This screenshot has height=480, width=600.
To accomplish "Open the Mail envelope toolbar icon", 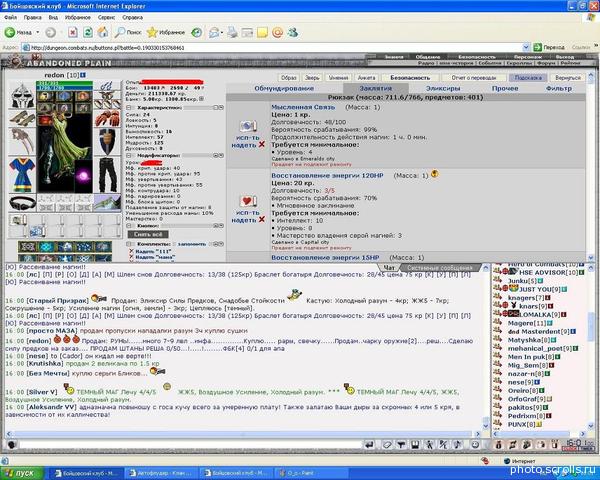I will (214, 33).
